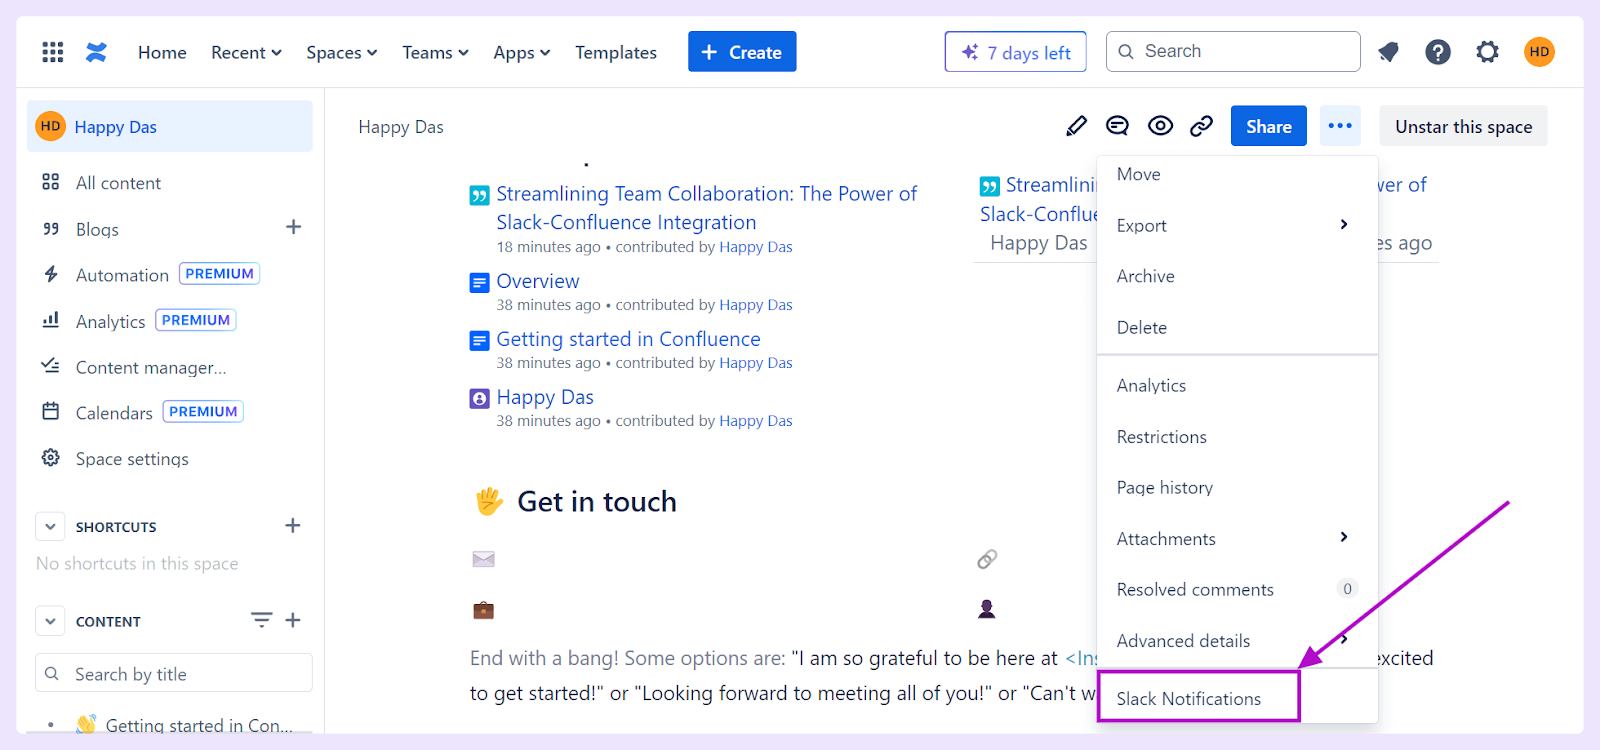Expand the Spaces dropdown
Image resolution: width=1600 pixels, height=750 pixels.
pos(342,52)
